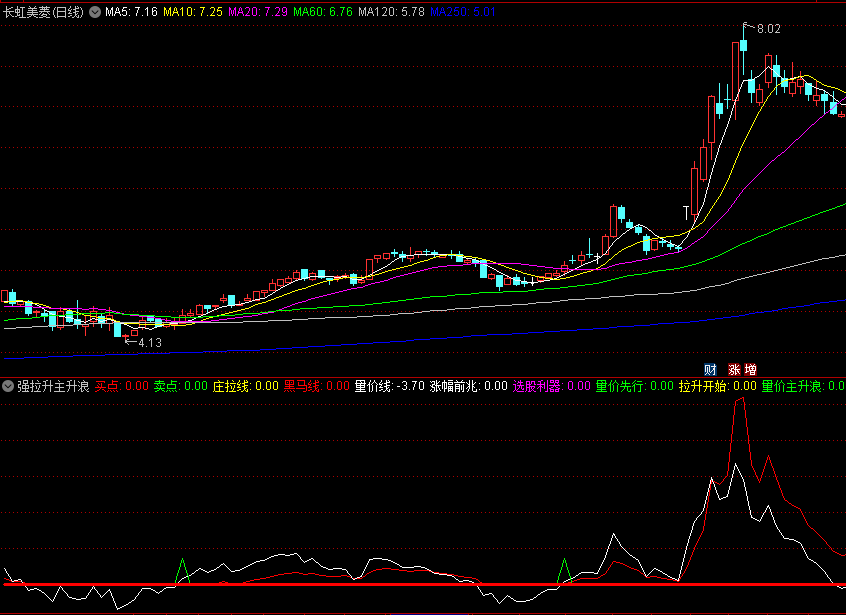Click the 涨 event marker icon
The height and width of the screenshot is (615, 846).
[x=734, y=370]
